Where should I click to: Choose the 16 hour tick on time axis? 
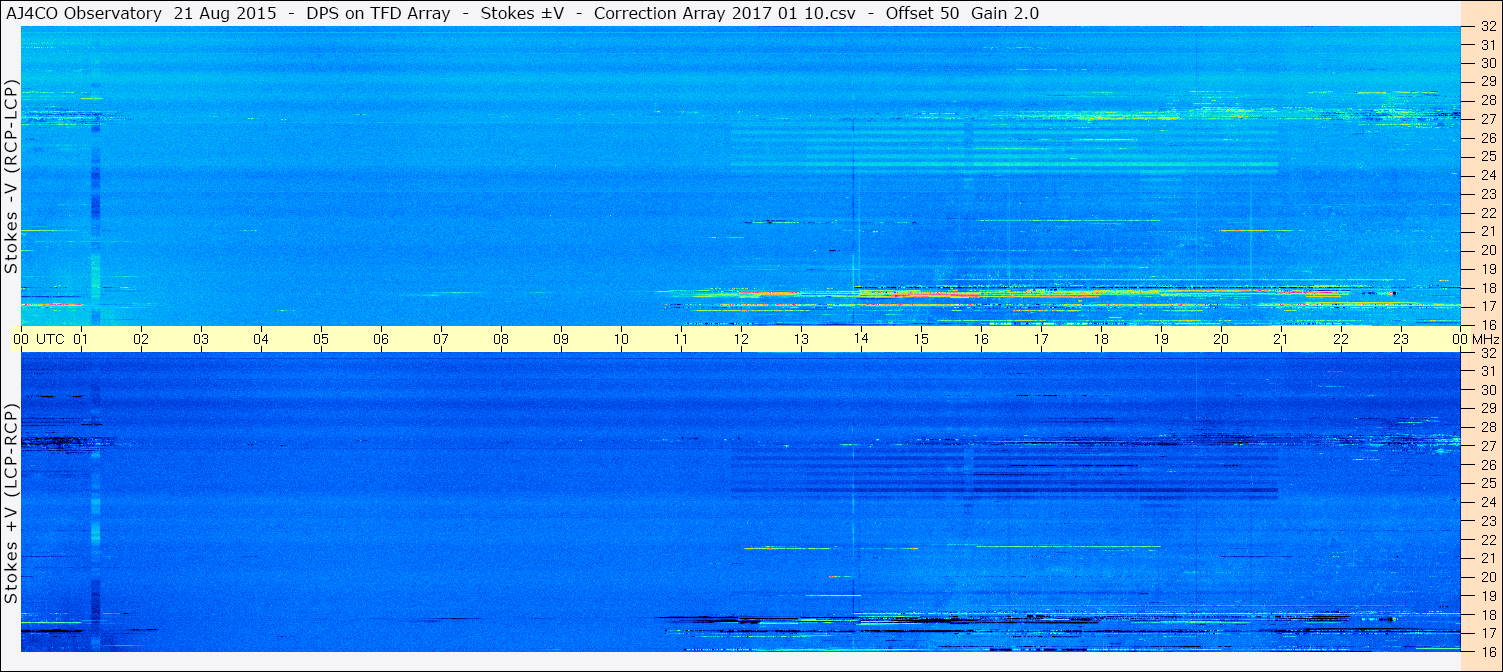pyautogui.click(x=981, y=339)
